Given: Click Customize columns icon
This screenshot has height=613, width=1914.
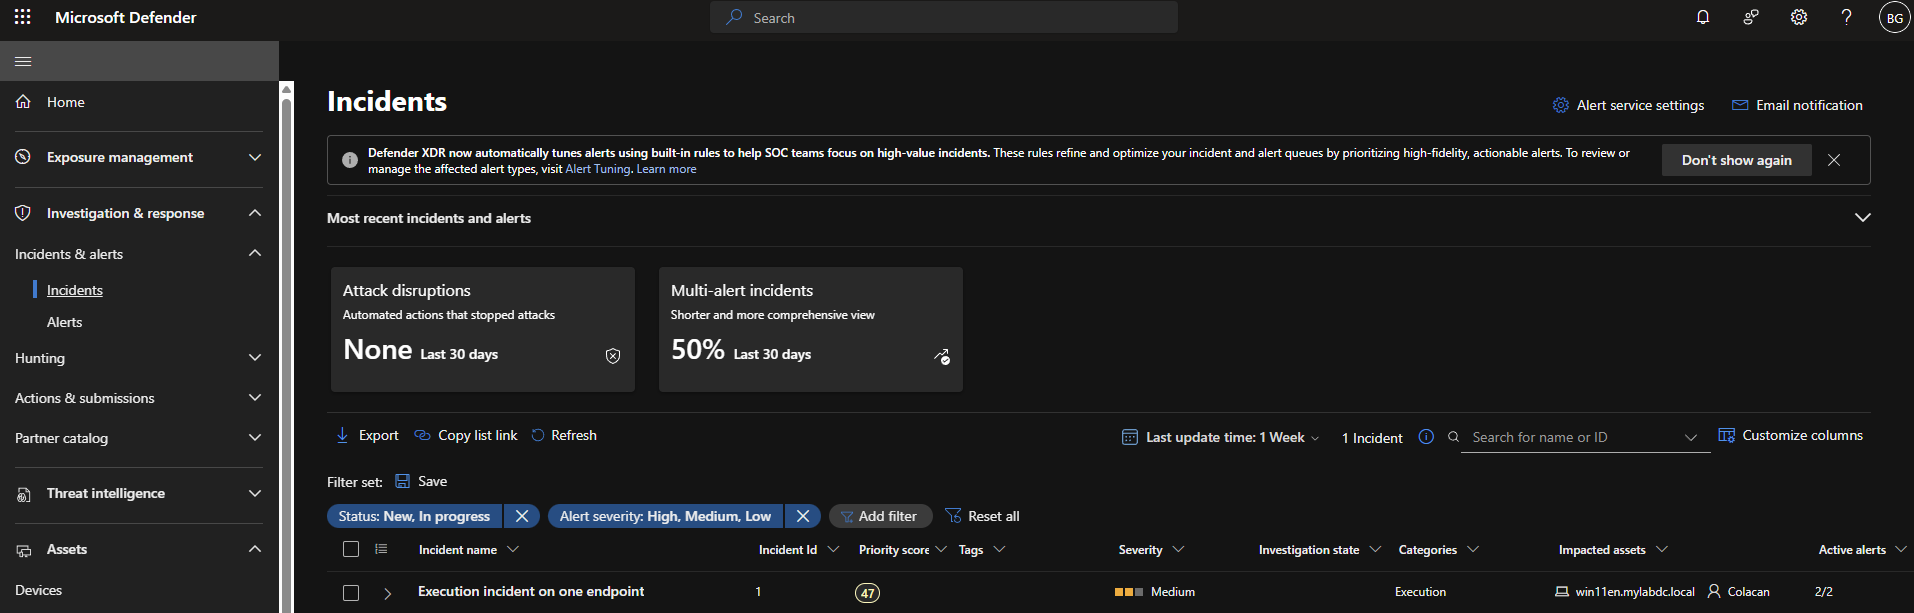Looking at the screenshot, I should [x=1726, y=435].
